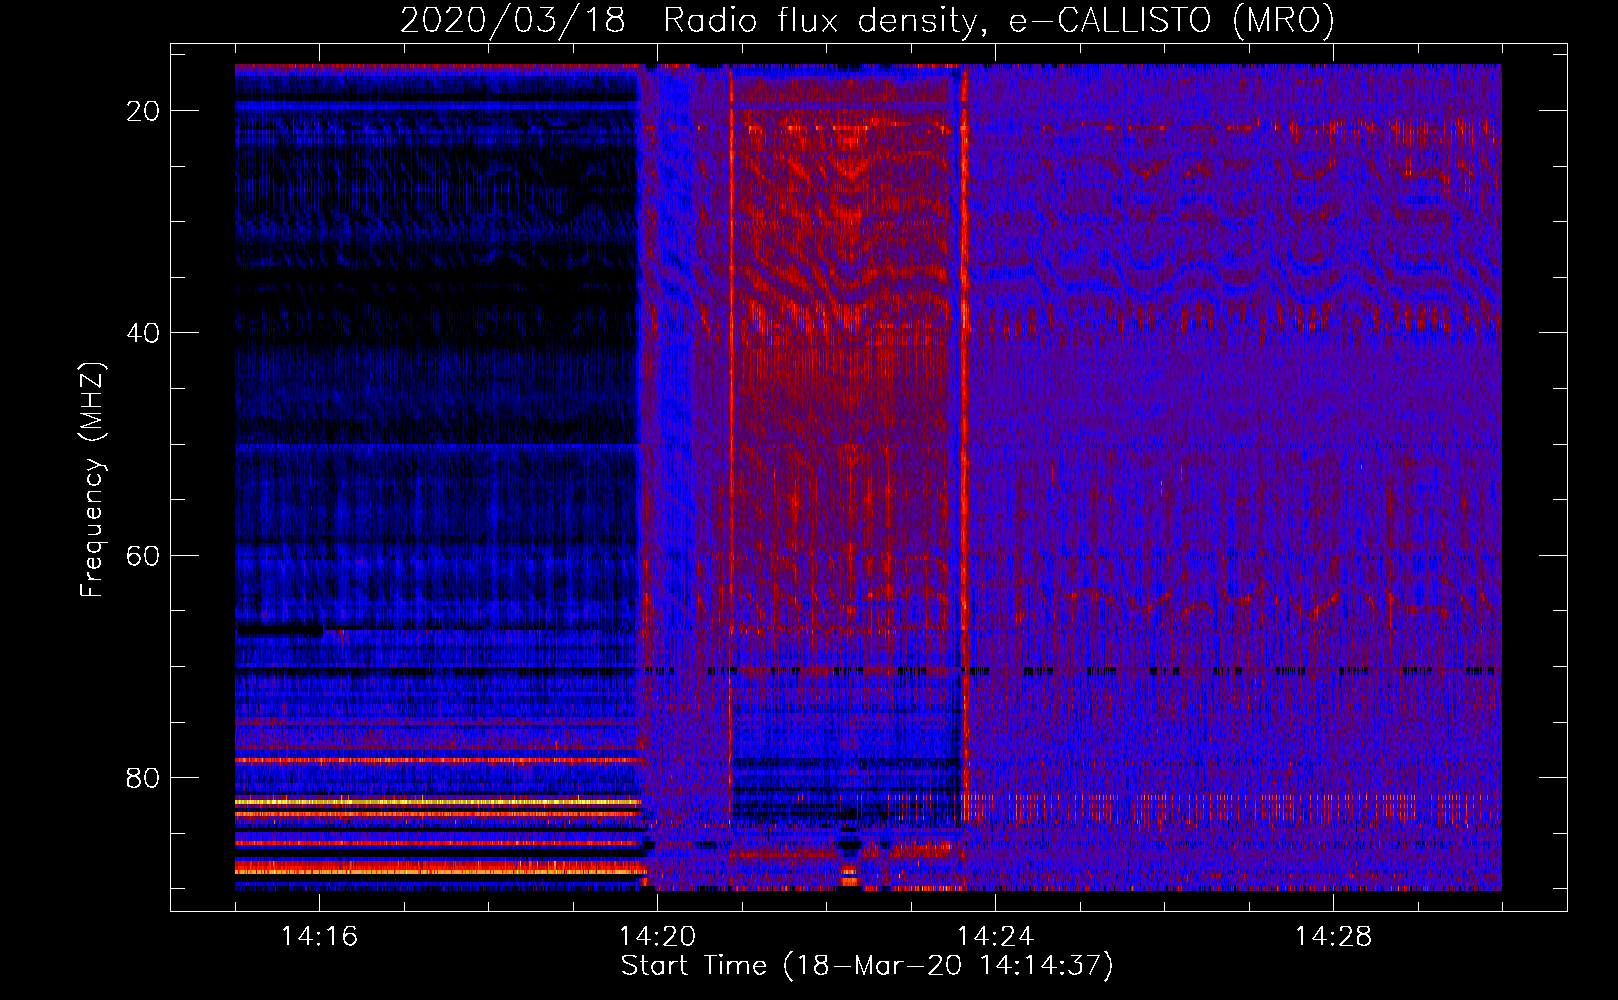Click the 14:20 time tick label
This screenshot has width=1618, height=1000.
[657, 937]
